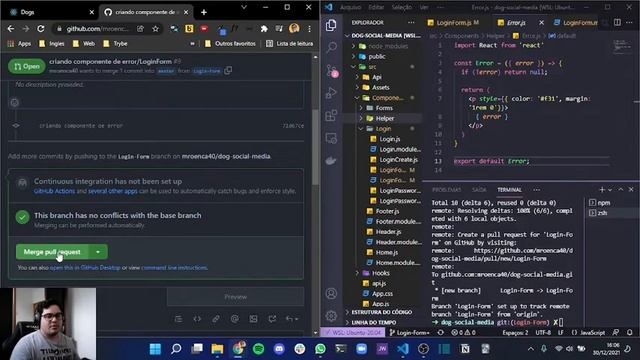
Task: Bookmark this page with the star icon
Action: click(x=156, y=29)
